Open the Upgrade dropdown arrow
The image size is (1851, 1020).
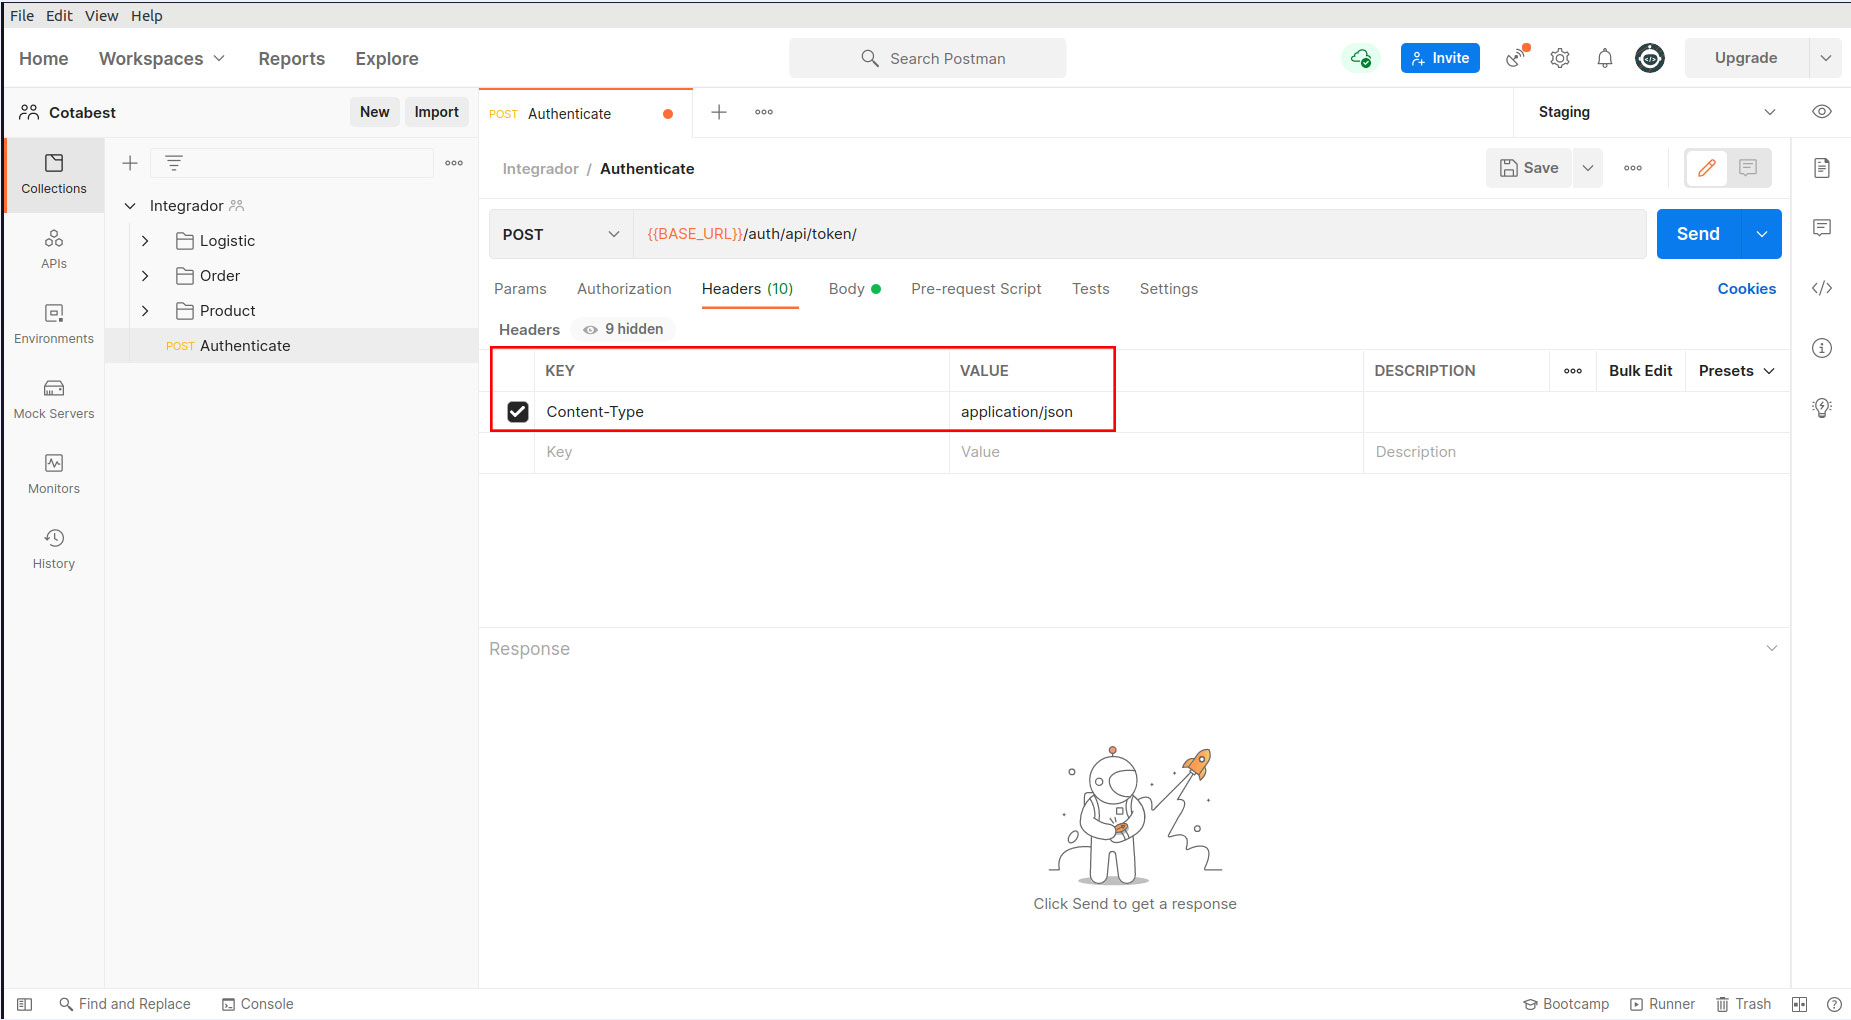click(1825, 58)
